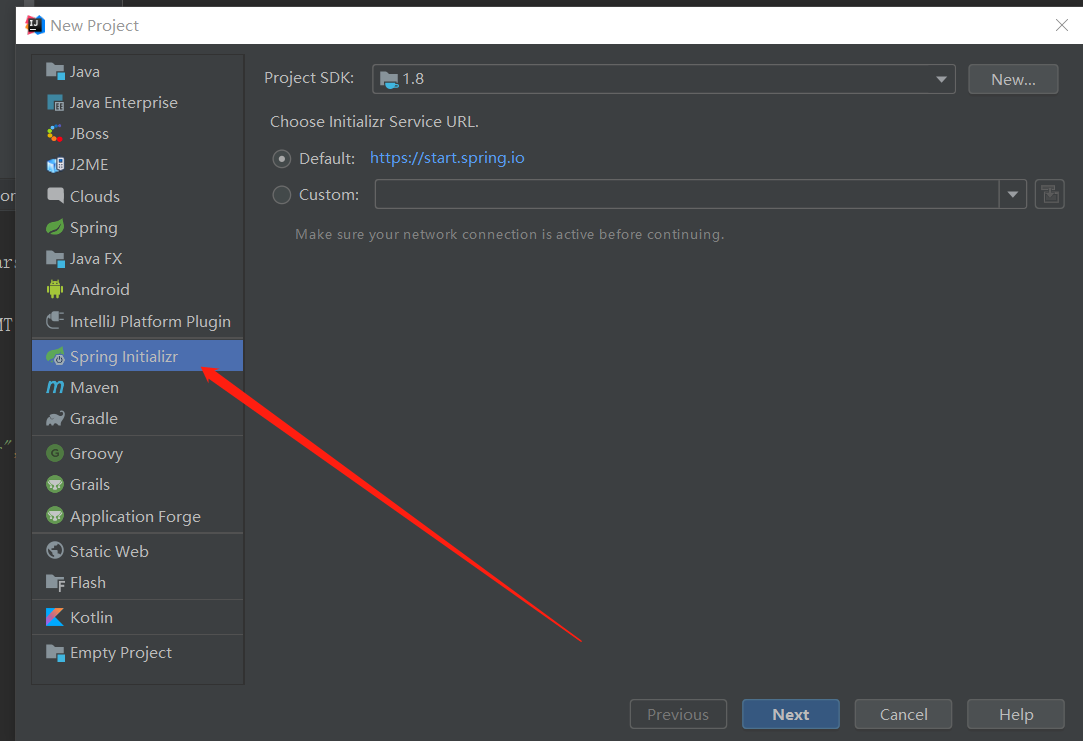The image size is (1083, 741).
Task: Select Android label in list
Action: pyautogui.click(x=99, y=289)
